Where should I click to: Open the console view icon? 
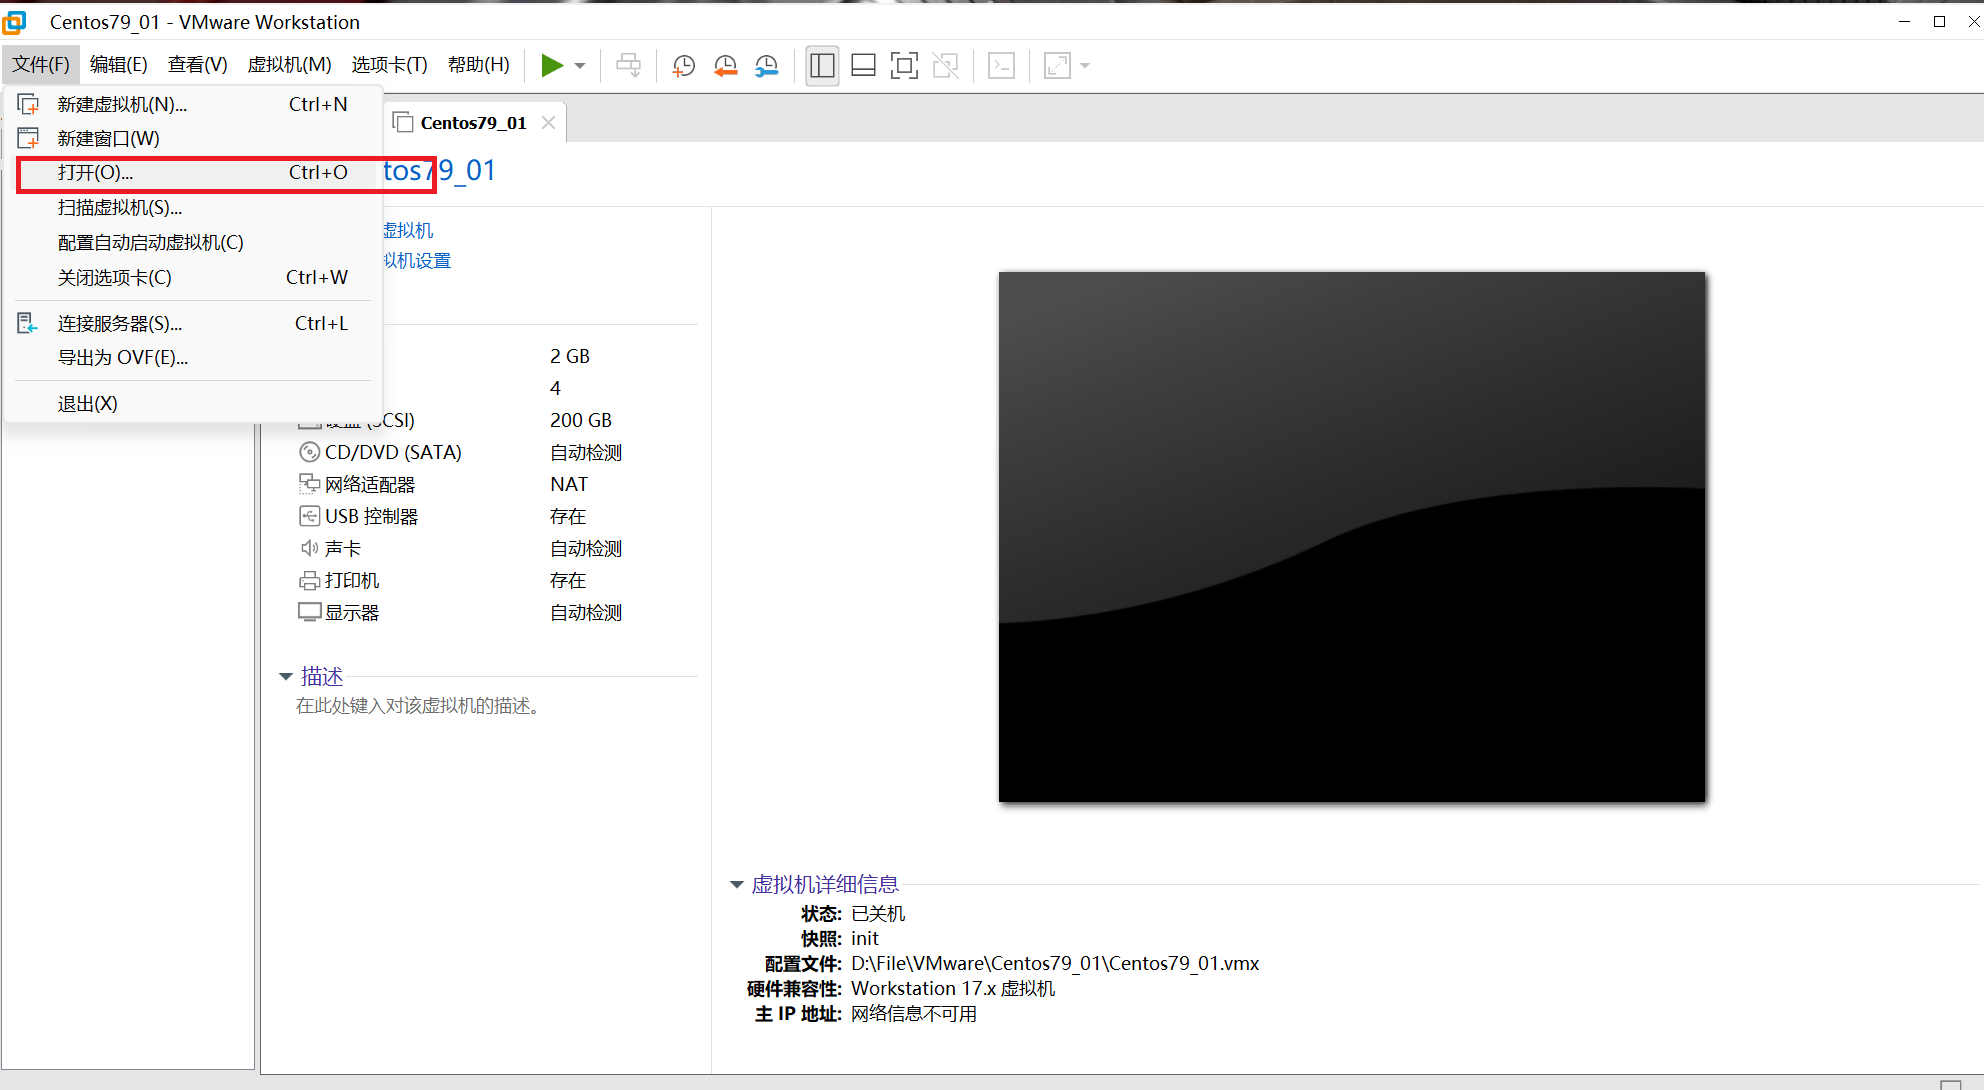pos(1001,66)
